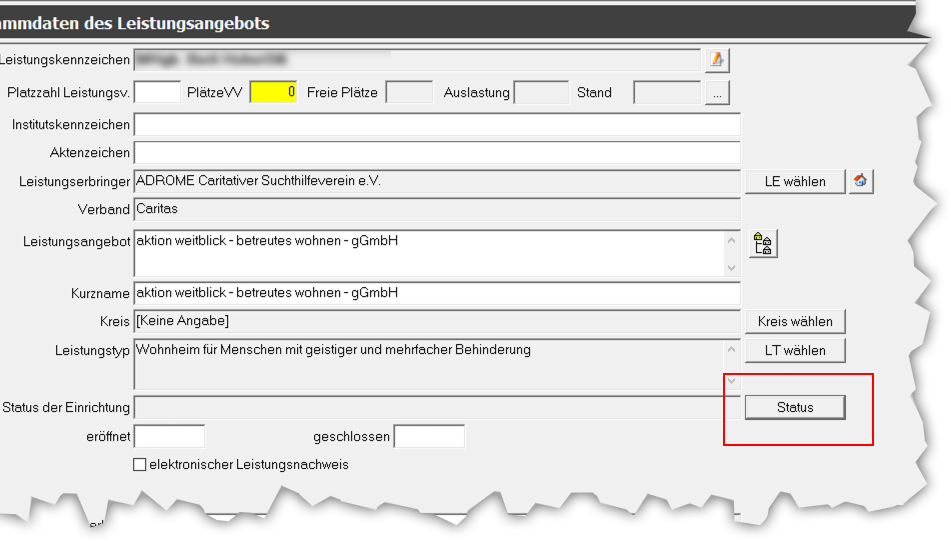
Task: Click the Leistungserbringer field
Action: (x=437, y=181)
